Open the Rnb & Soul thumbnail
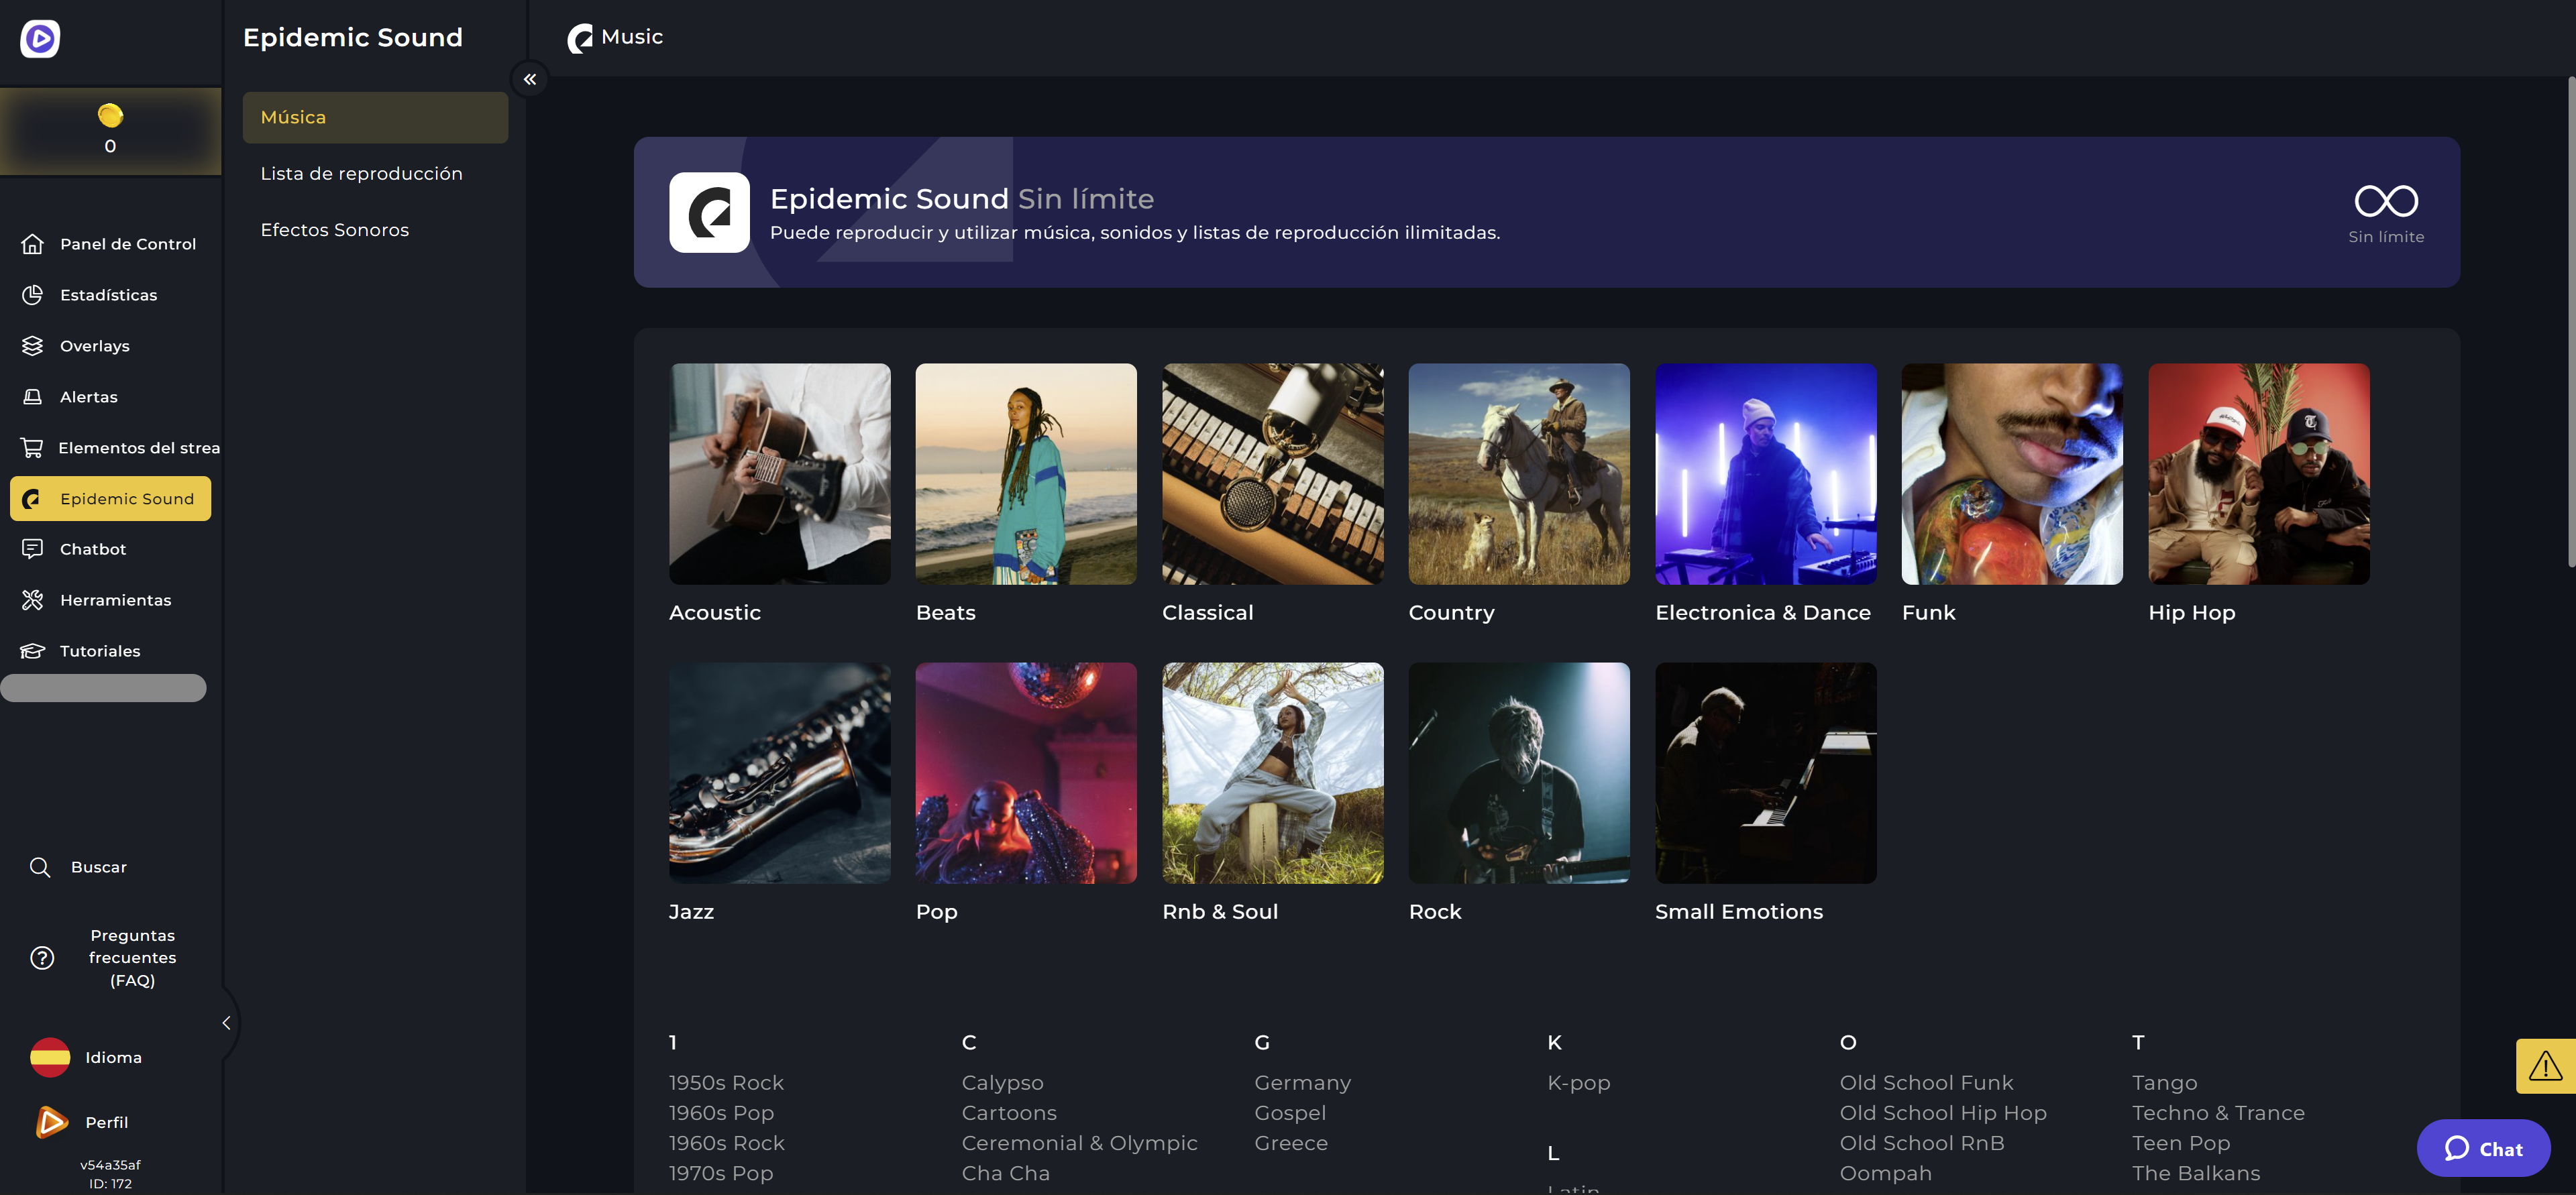 pyautogui.click(x=1272, y=773)
